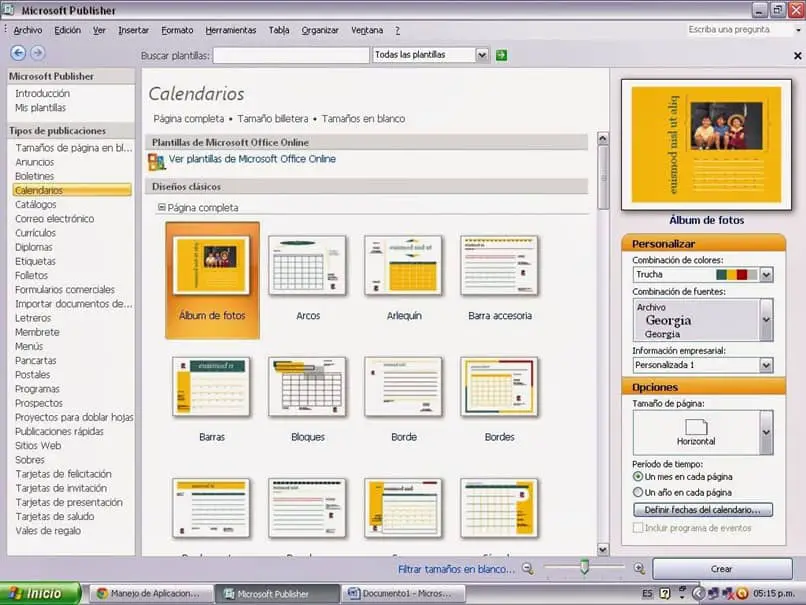Click the Buscar plantillas search field
This screenshot has width=806, height=605.
291,55
